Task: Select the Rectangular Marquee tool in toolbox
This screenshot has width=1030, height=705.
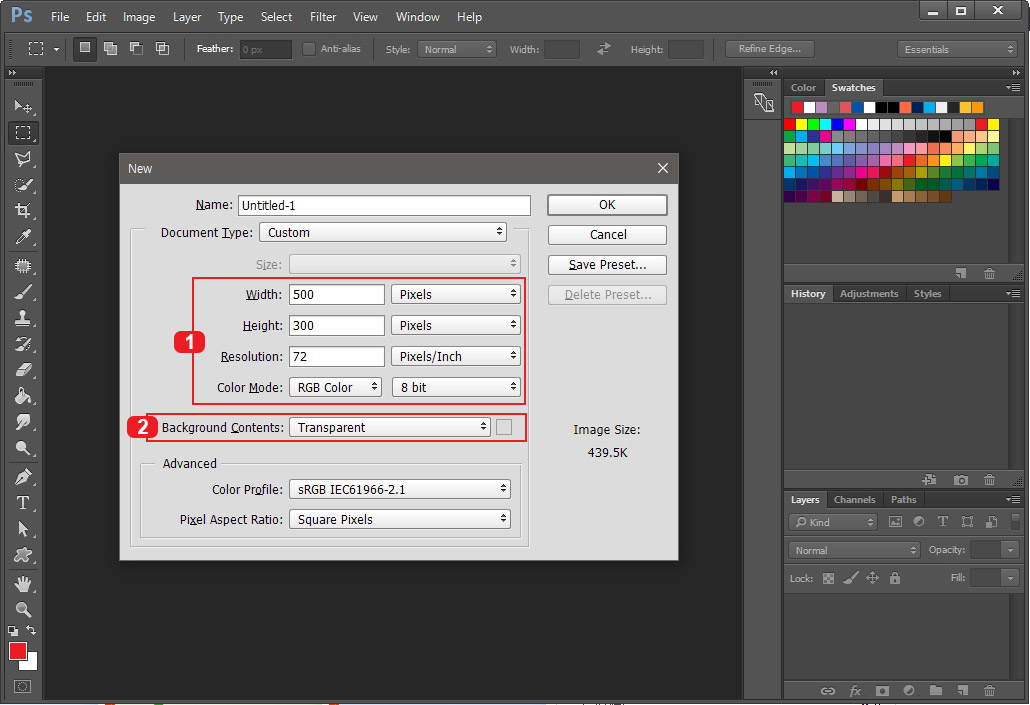Action: pos(23,133)
